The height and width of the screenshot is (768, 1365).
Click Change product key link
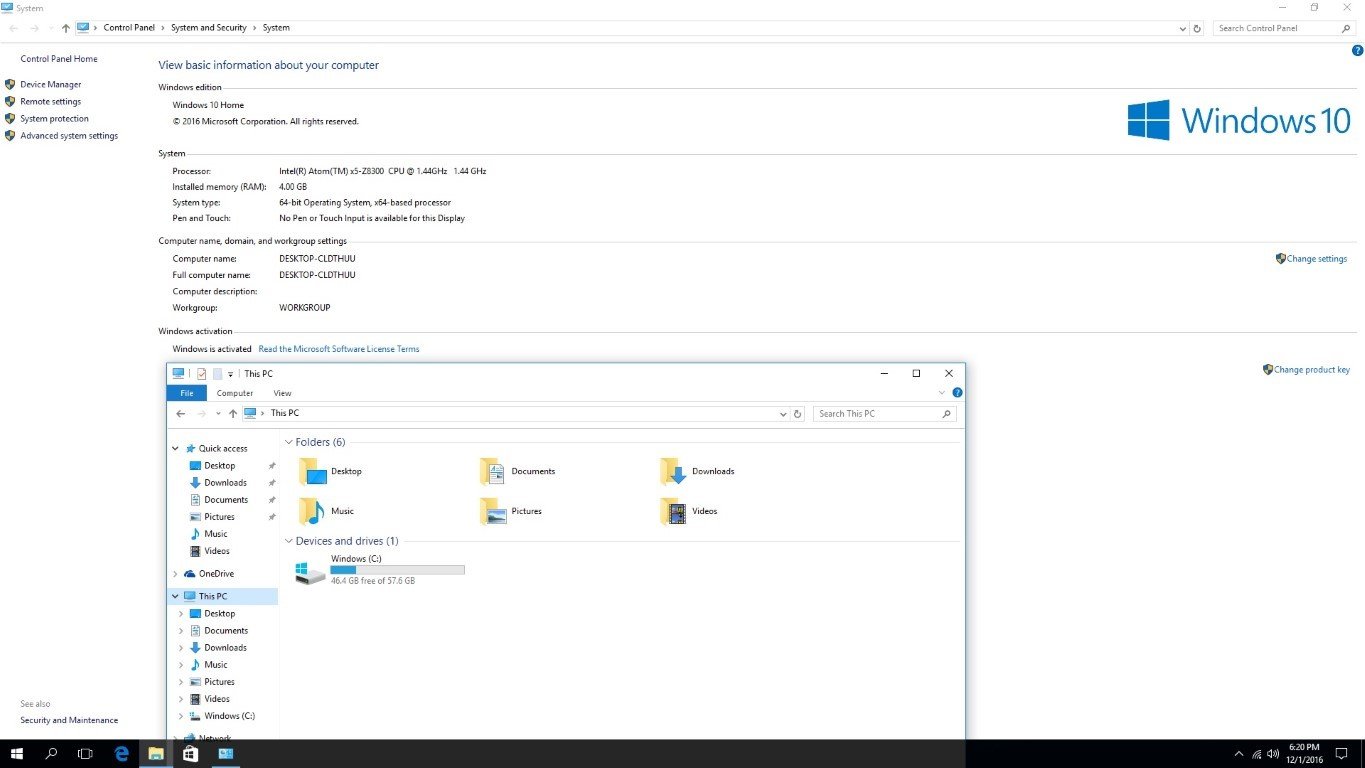[1312, 370]
